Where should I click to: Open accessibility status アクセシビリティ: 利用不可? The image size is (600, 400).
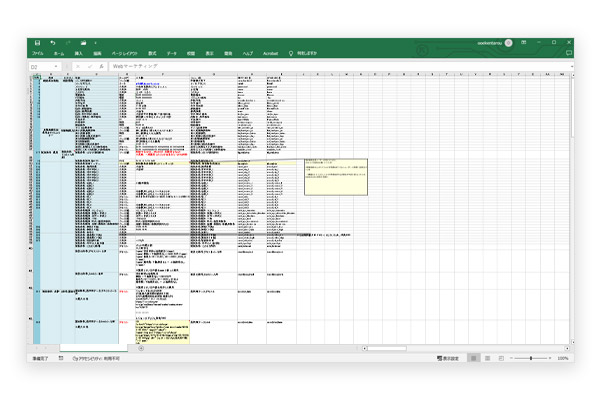[x=96, y=358]
